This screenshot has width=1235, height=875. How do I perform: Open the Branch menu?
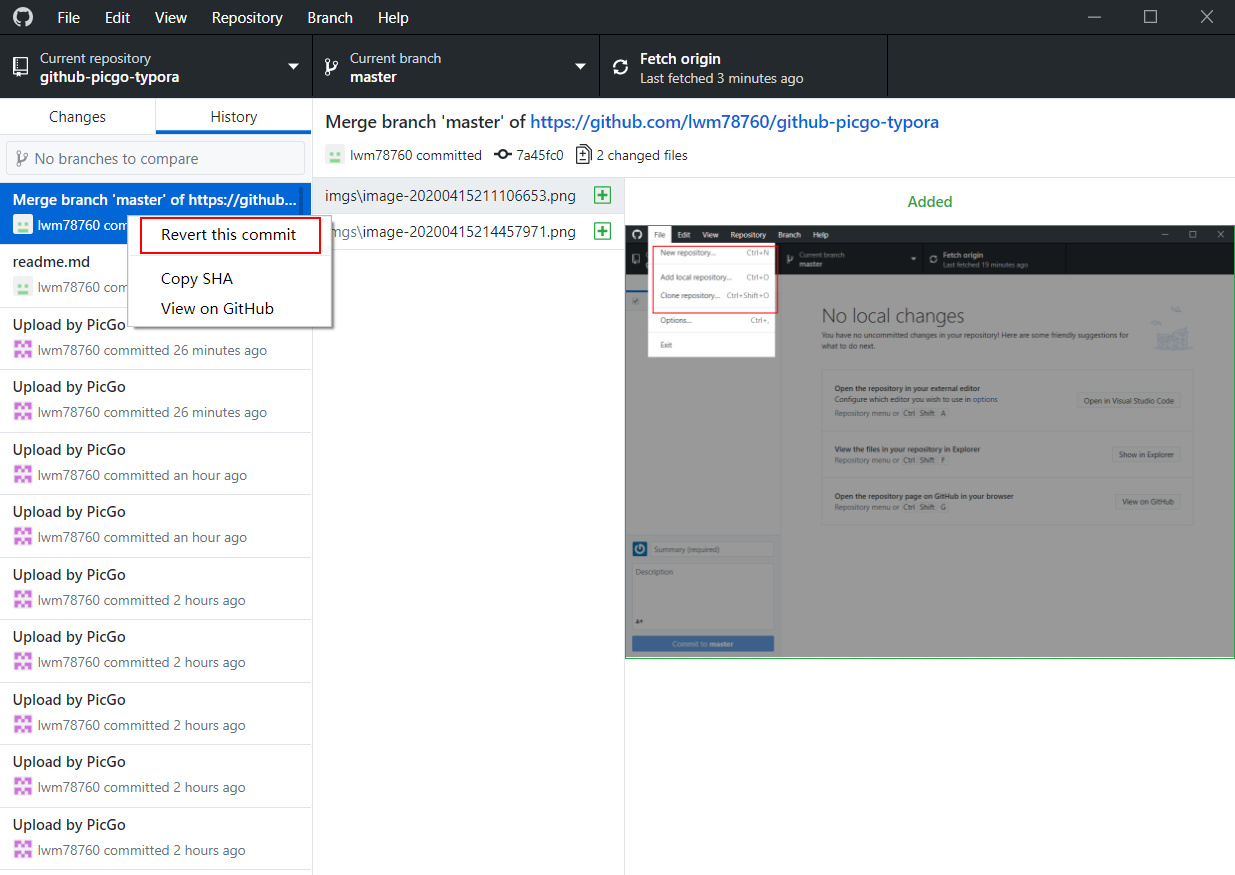pyautogui.click(x=330, y=17)
